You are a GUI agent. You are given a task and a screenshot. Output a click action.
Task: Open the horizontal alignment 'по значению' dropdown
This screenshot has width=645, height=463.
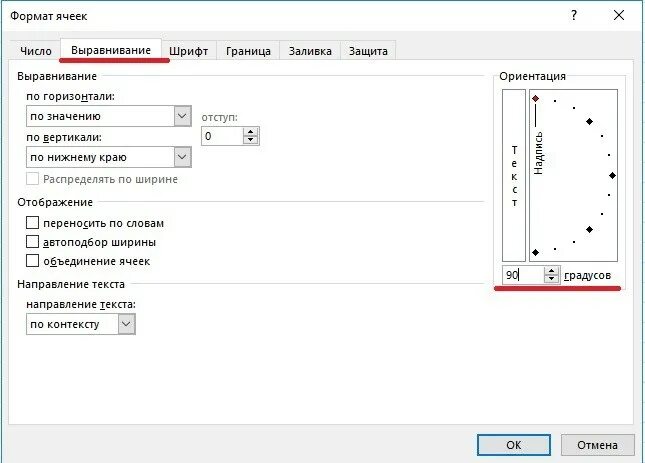pyautogui.click(x=109, y=116)
